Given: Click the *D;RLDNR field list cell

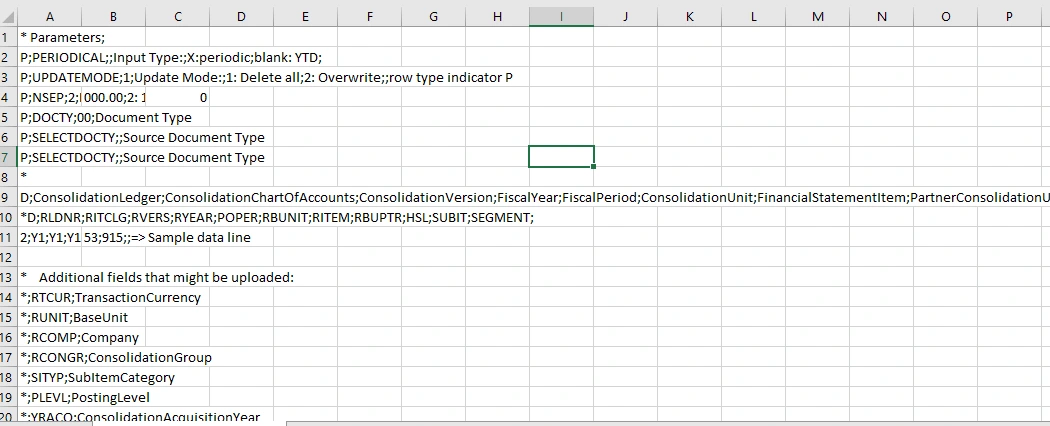Looking at the screenshot, I should point(49,217).
